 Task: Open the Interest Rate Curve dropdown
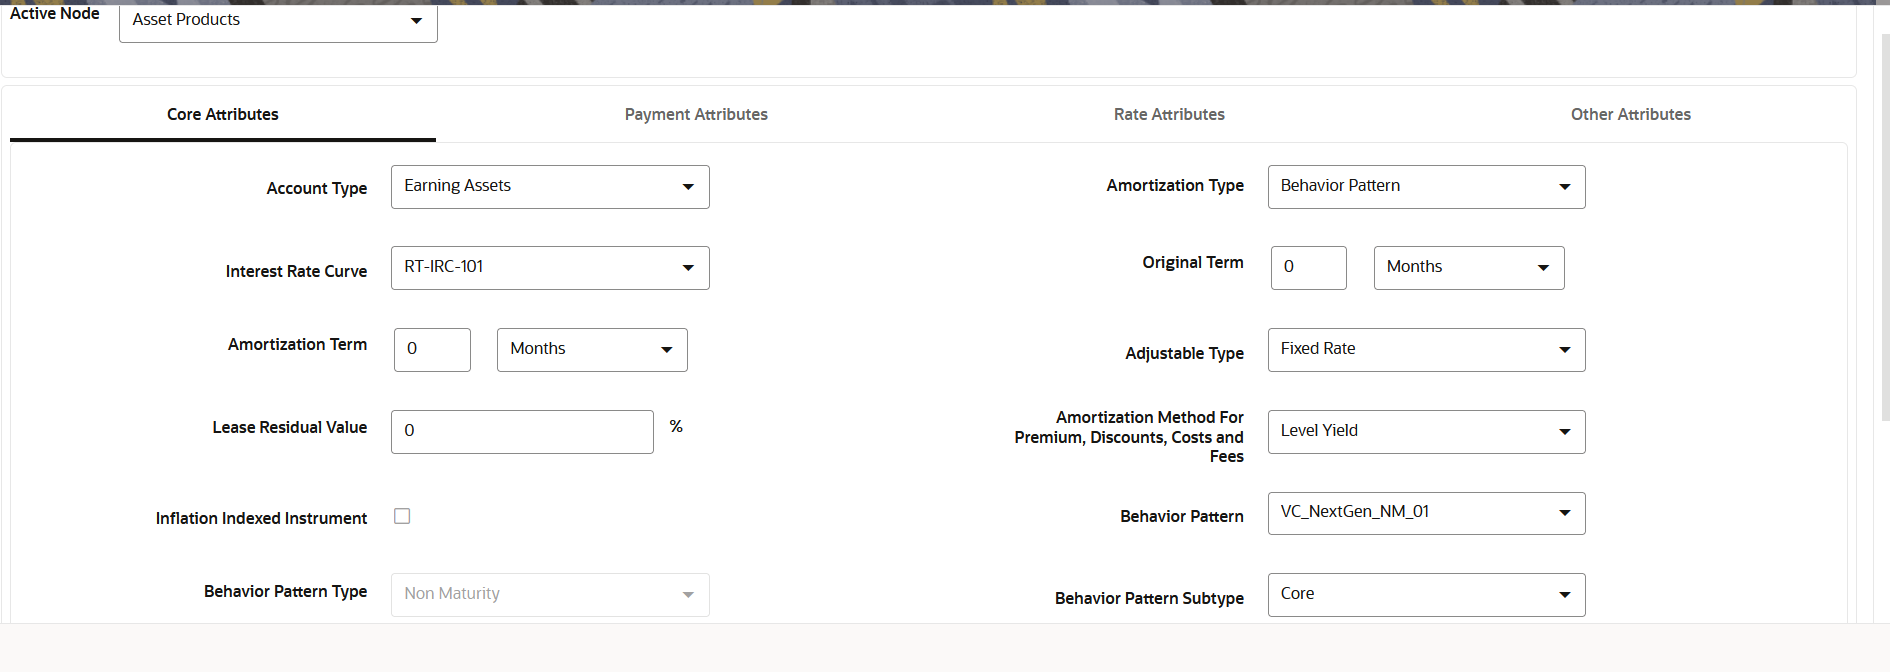coord(550,268)
